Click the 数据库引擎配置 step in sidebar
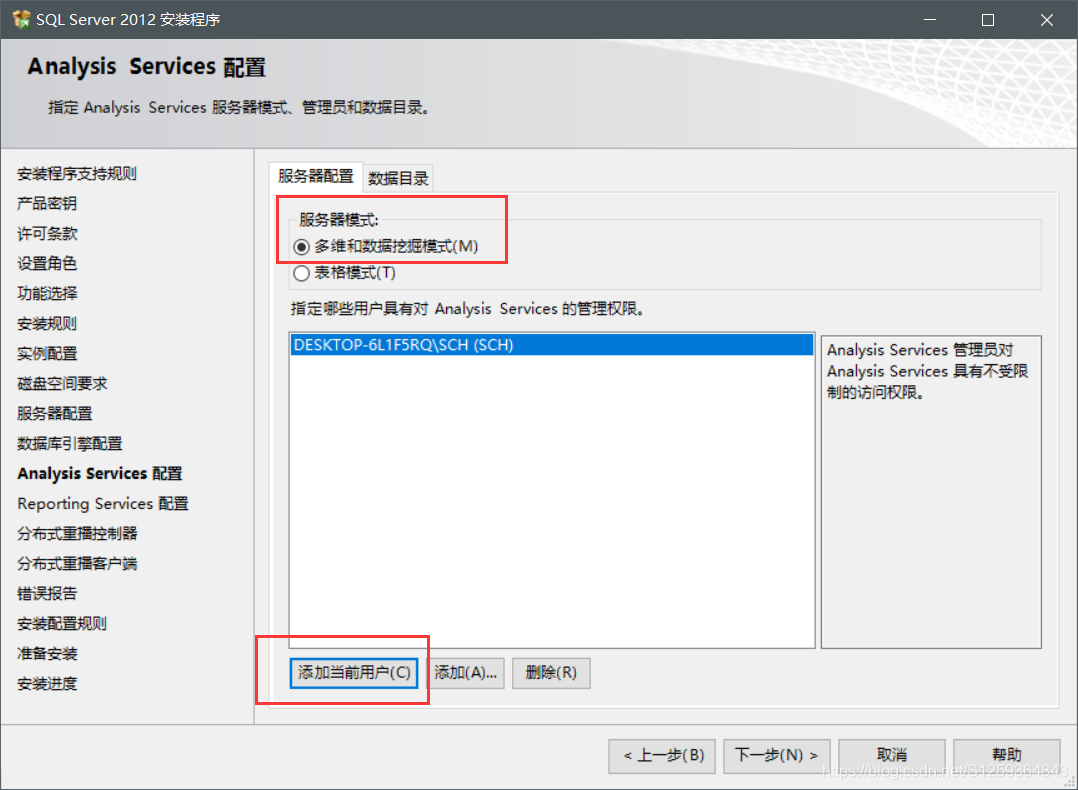 pyautogui.click(x=69, y=443)
